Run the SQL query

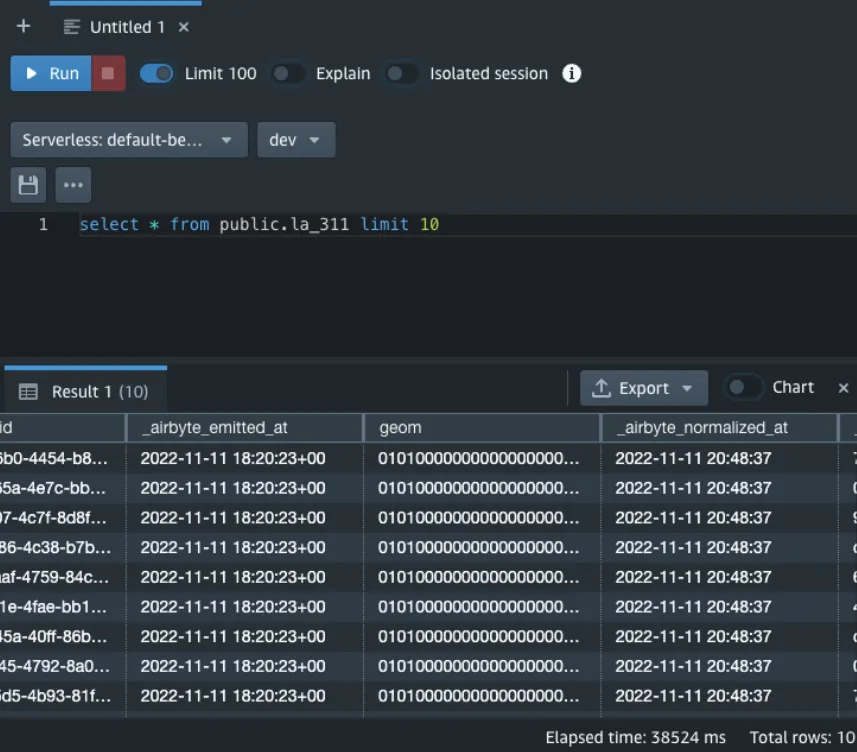tap(52, 74)
